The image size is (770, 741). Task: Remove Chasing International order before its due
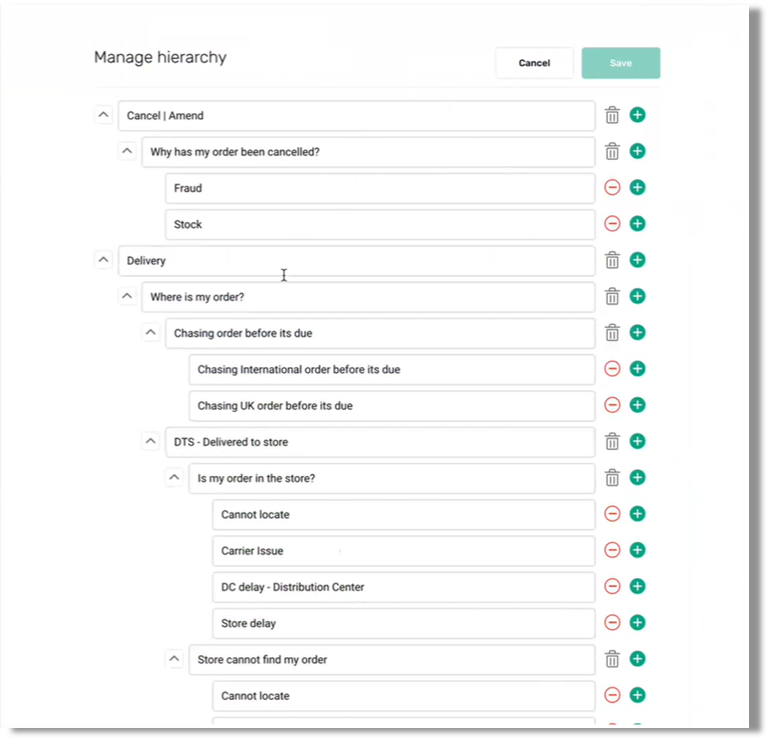(x=612, y=369)
